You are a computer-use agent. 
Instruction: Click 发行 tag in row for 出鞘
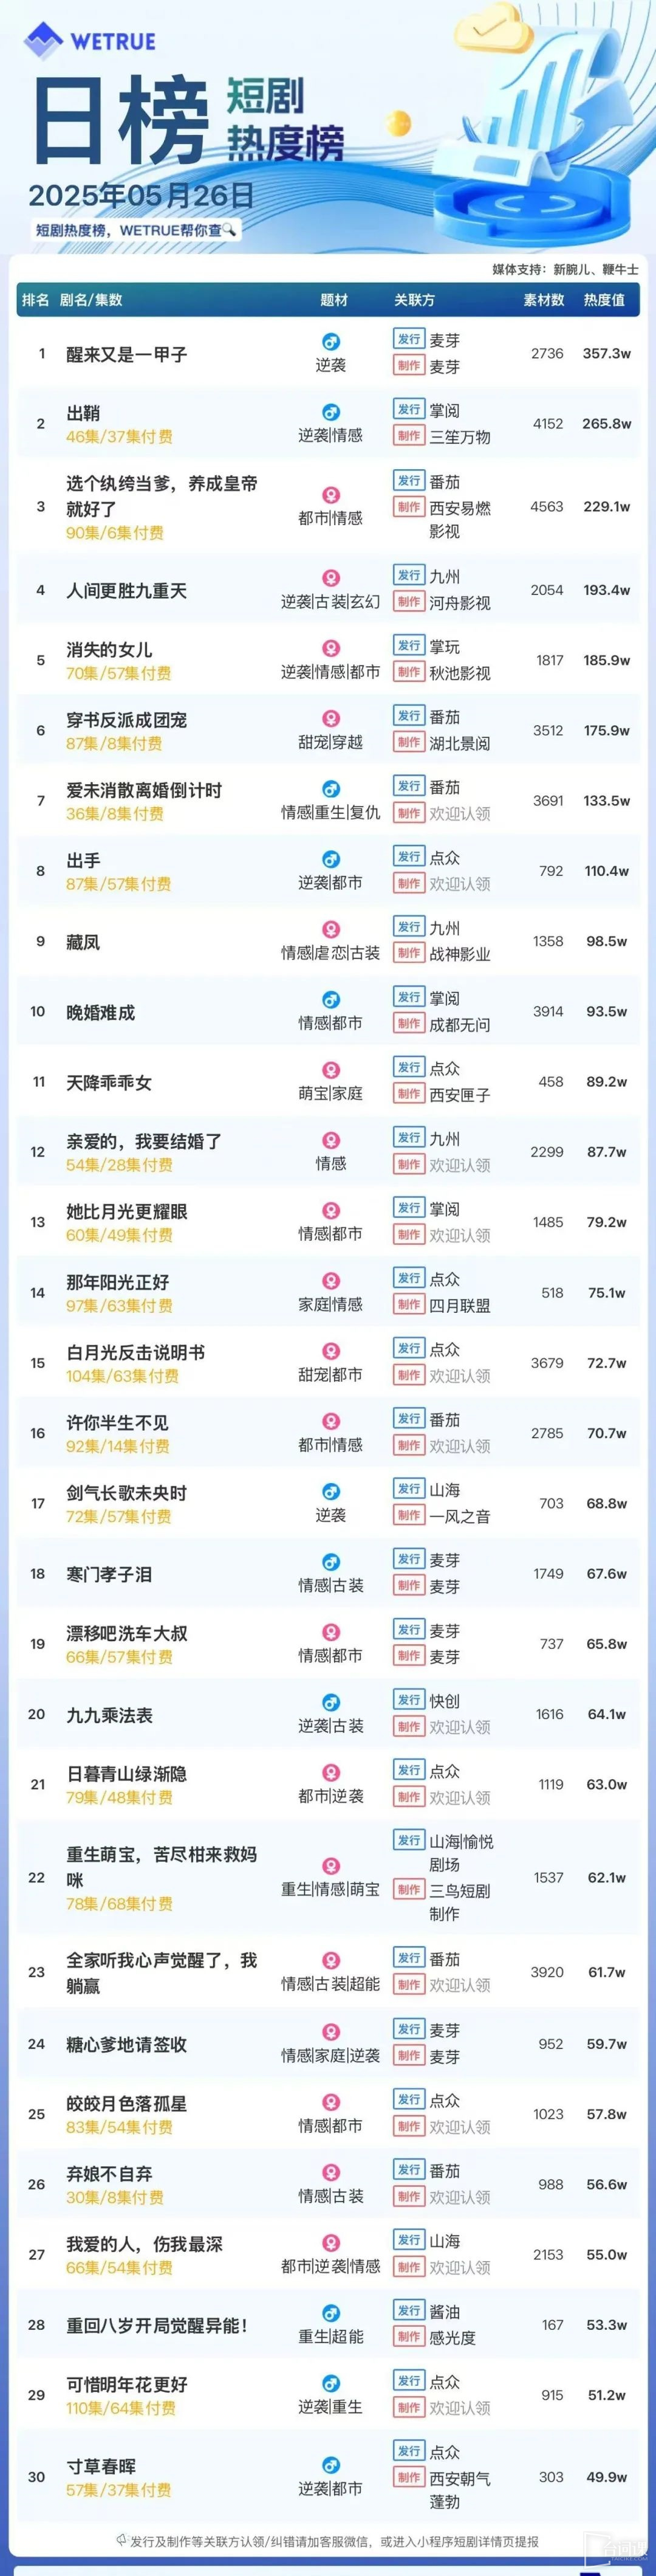click(409, 410)
